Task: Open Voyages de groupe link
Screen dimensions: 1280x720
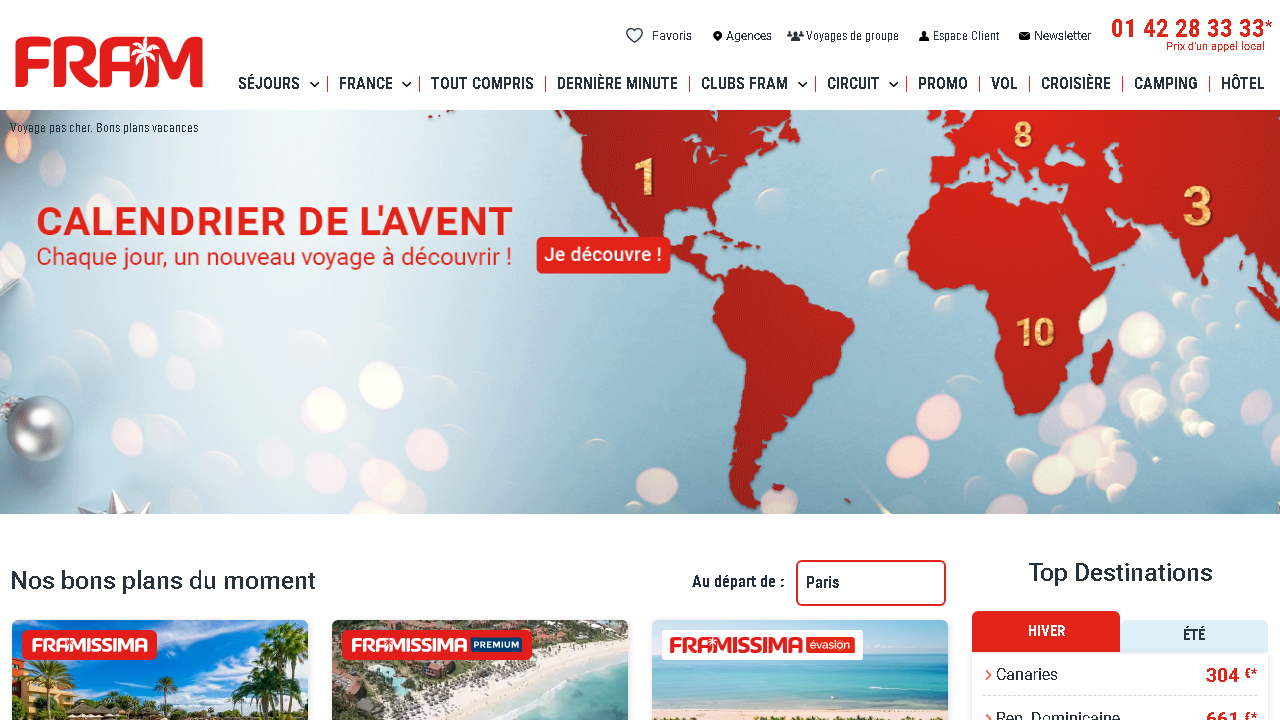Action: click(852, 36)
